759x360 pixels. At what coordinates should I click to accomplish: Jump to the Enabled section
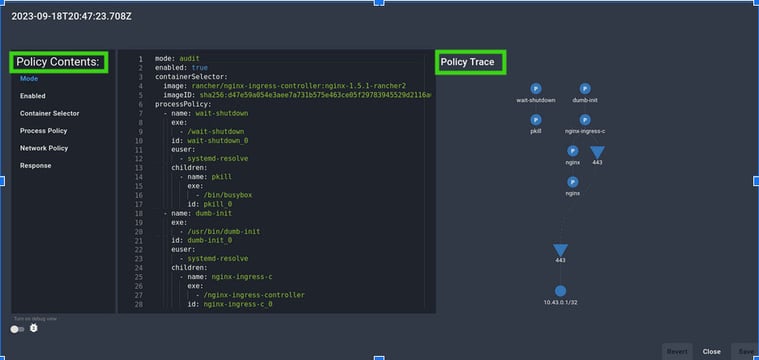tap(32, 96)
